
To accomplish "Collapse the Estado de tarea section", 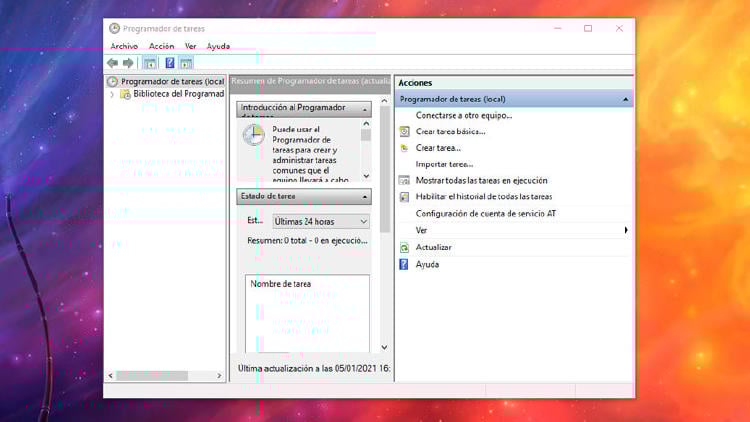I will [x=364, y=196].
